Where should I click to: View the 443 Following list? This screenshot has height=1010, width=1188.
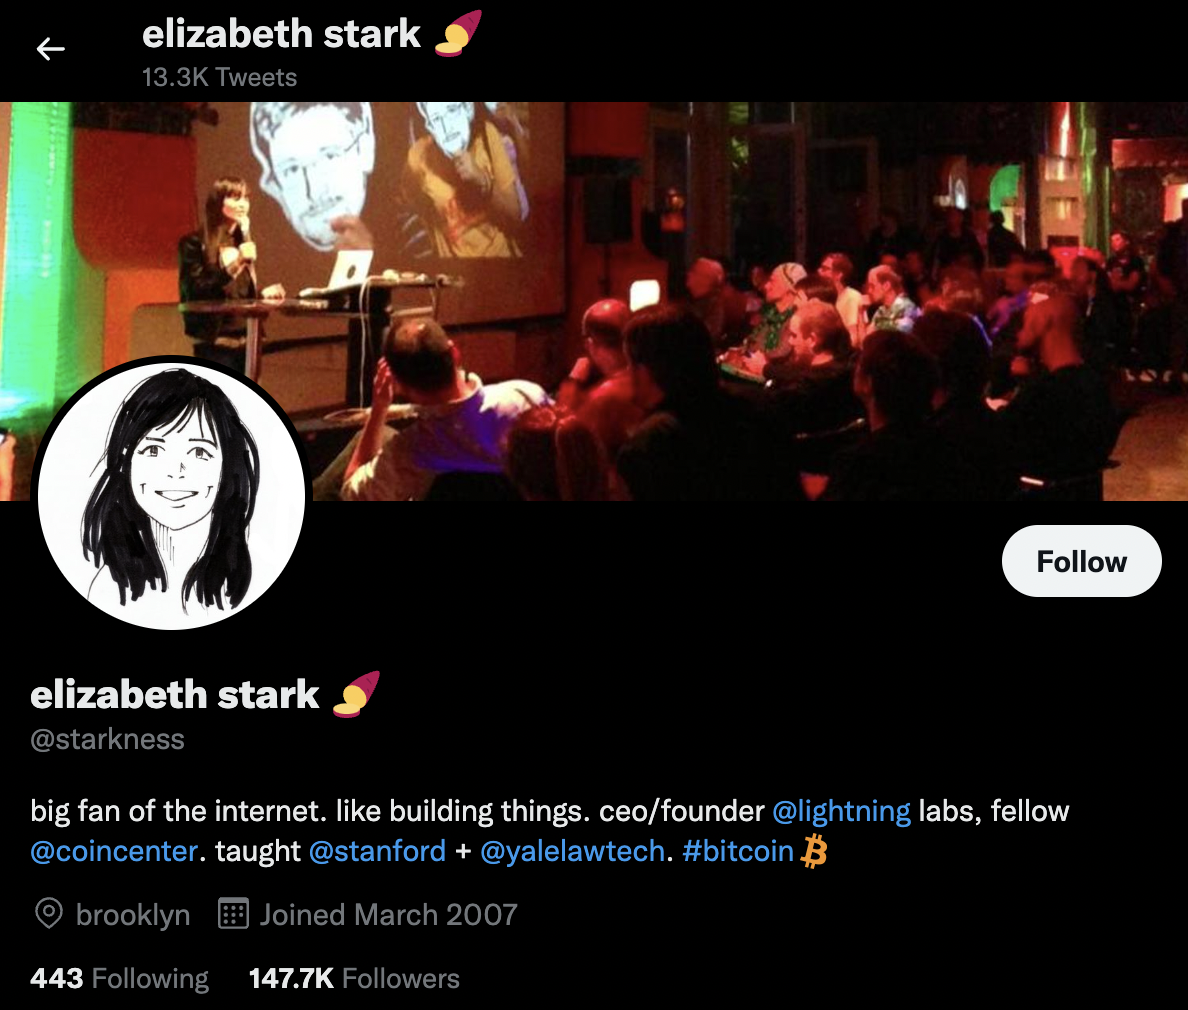tap(120, 978)
